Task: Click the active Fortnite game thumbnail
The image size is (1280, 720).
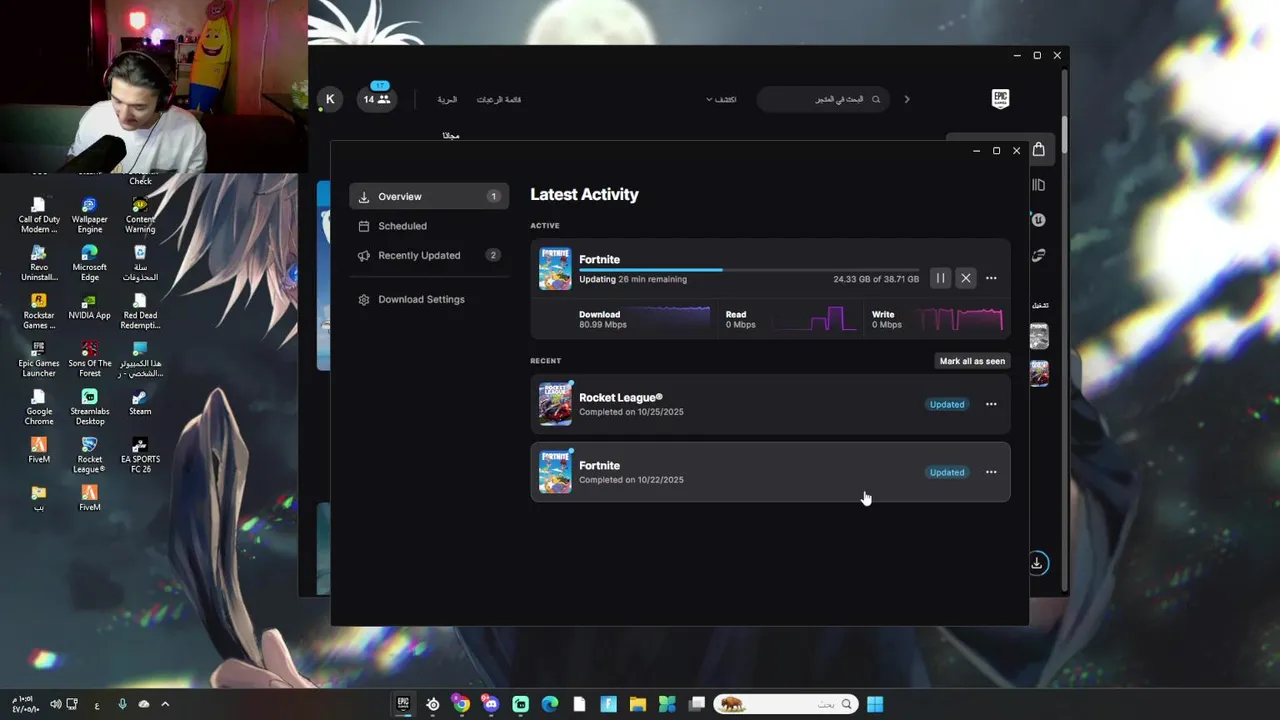Action: tap(555, 269)
